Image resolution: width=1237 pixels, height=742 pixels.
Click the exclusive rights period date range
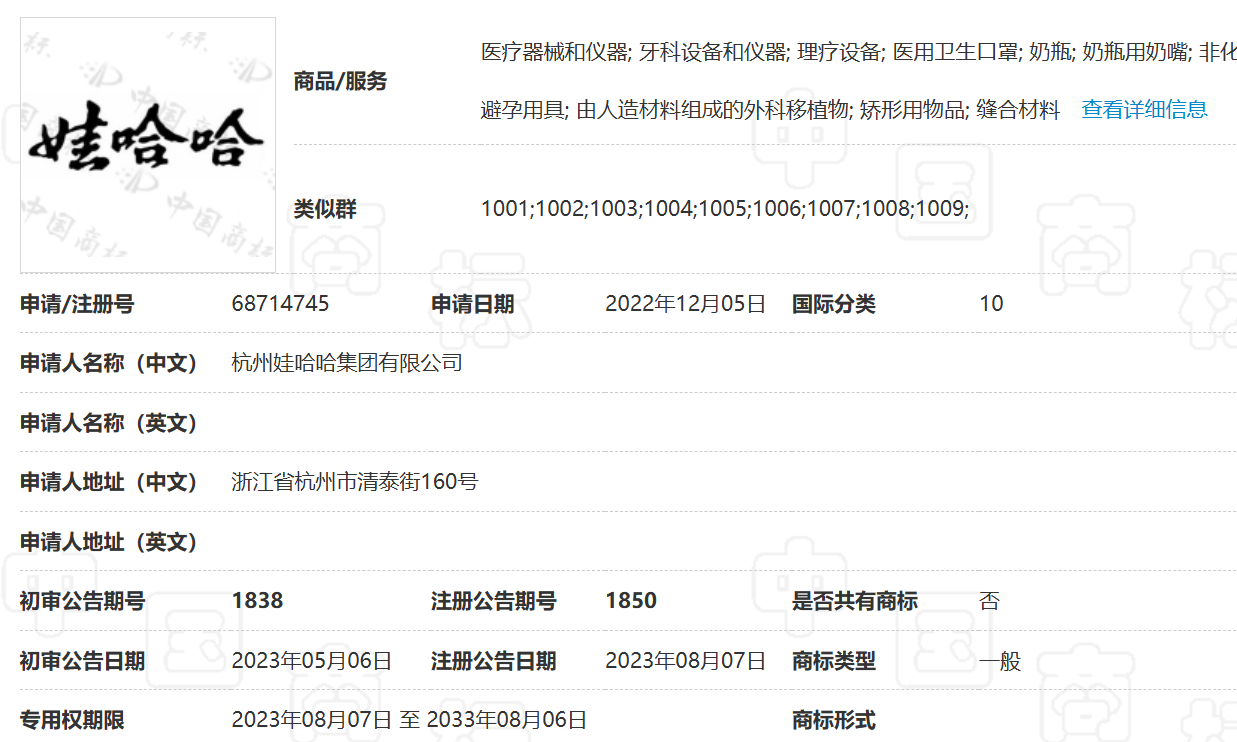tap(409, 720)
